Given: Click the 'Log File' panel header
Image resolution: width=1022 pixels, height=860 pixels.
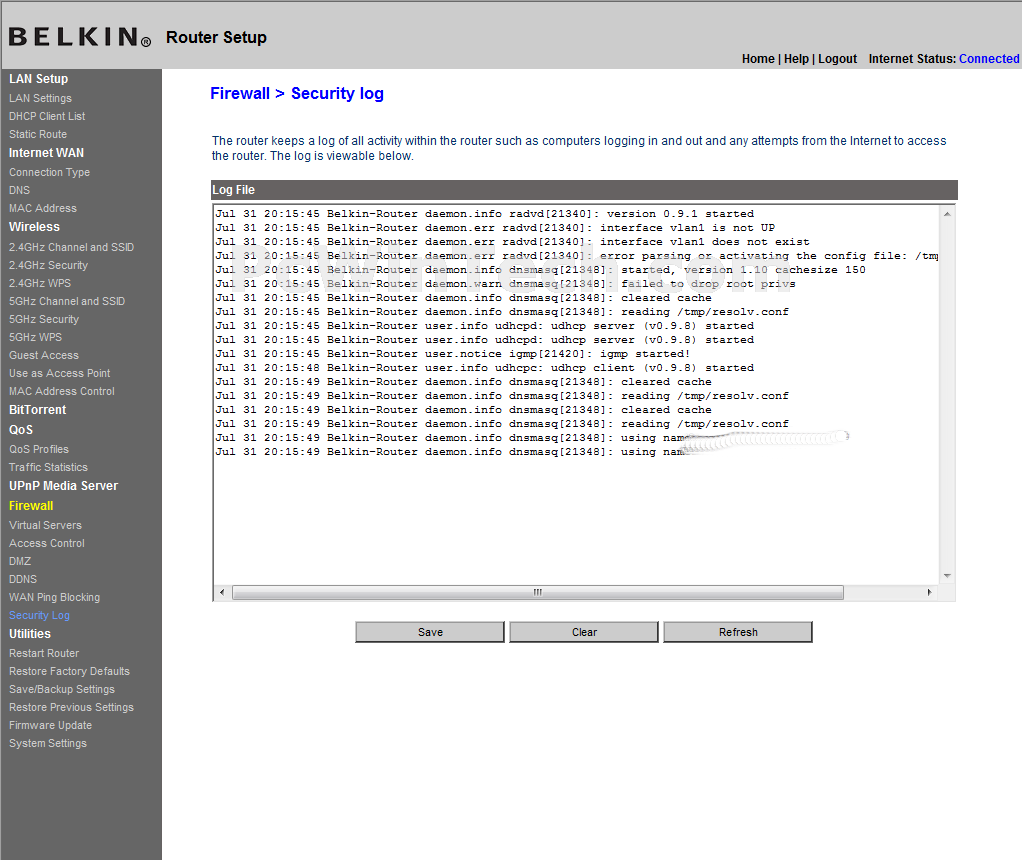Looking at the screenshot, I should coord(584,190).
